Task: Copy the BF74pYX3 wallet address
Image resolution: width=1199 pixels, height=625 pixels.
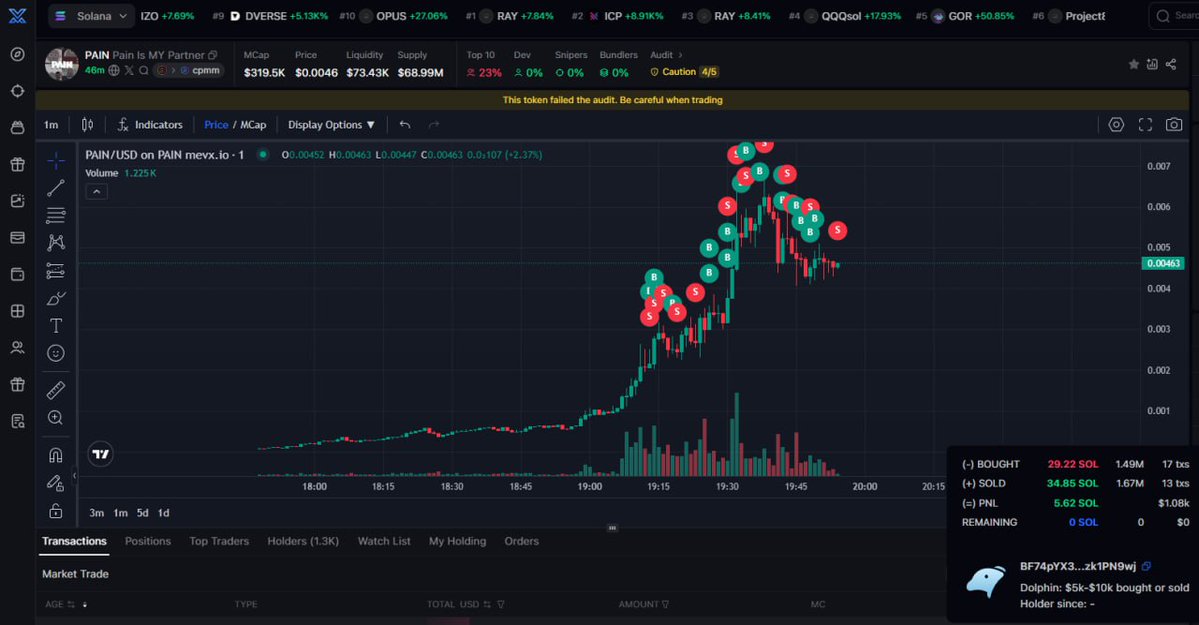Action: [1146, 566]
